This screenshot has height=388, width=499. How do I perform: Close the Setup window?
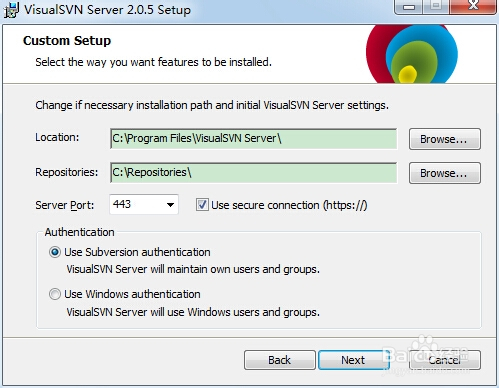(x=473, y=7)
